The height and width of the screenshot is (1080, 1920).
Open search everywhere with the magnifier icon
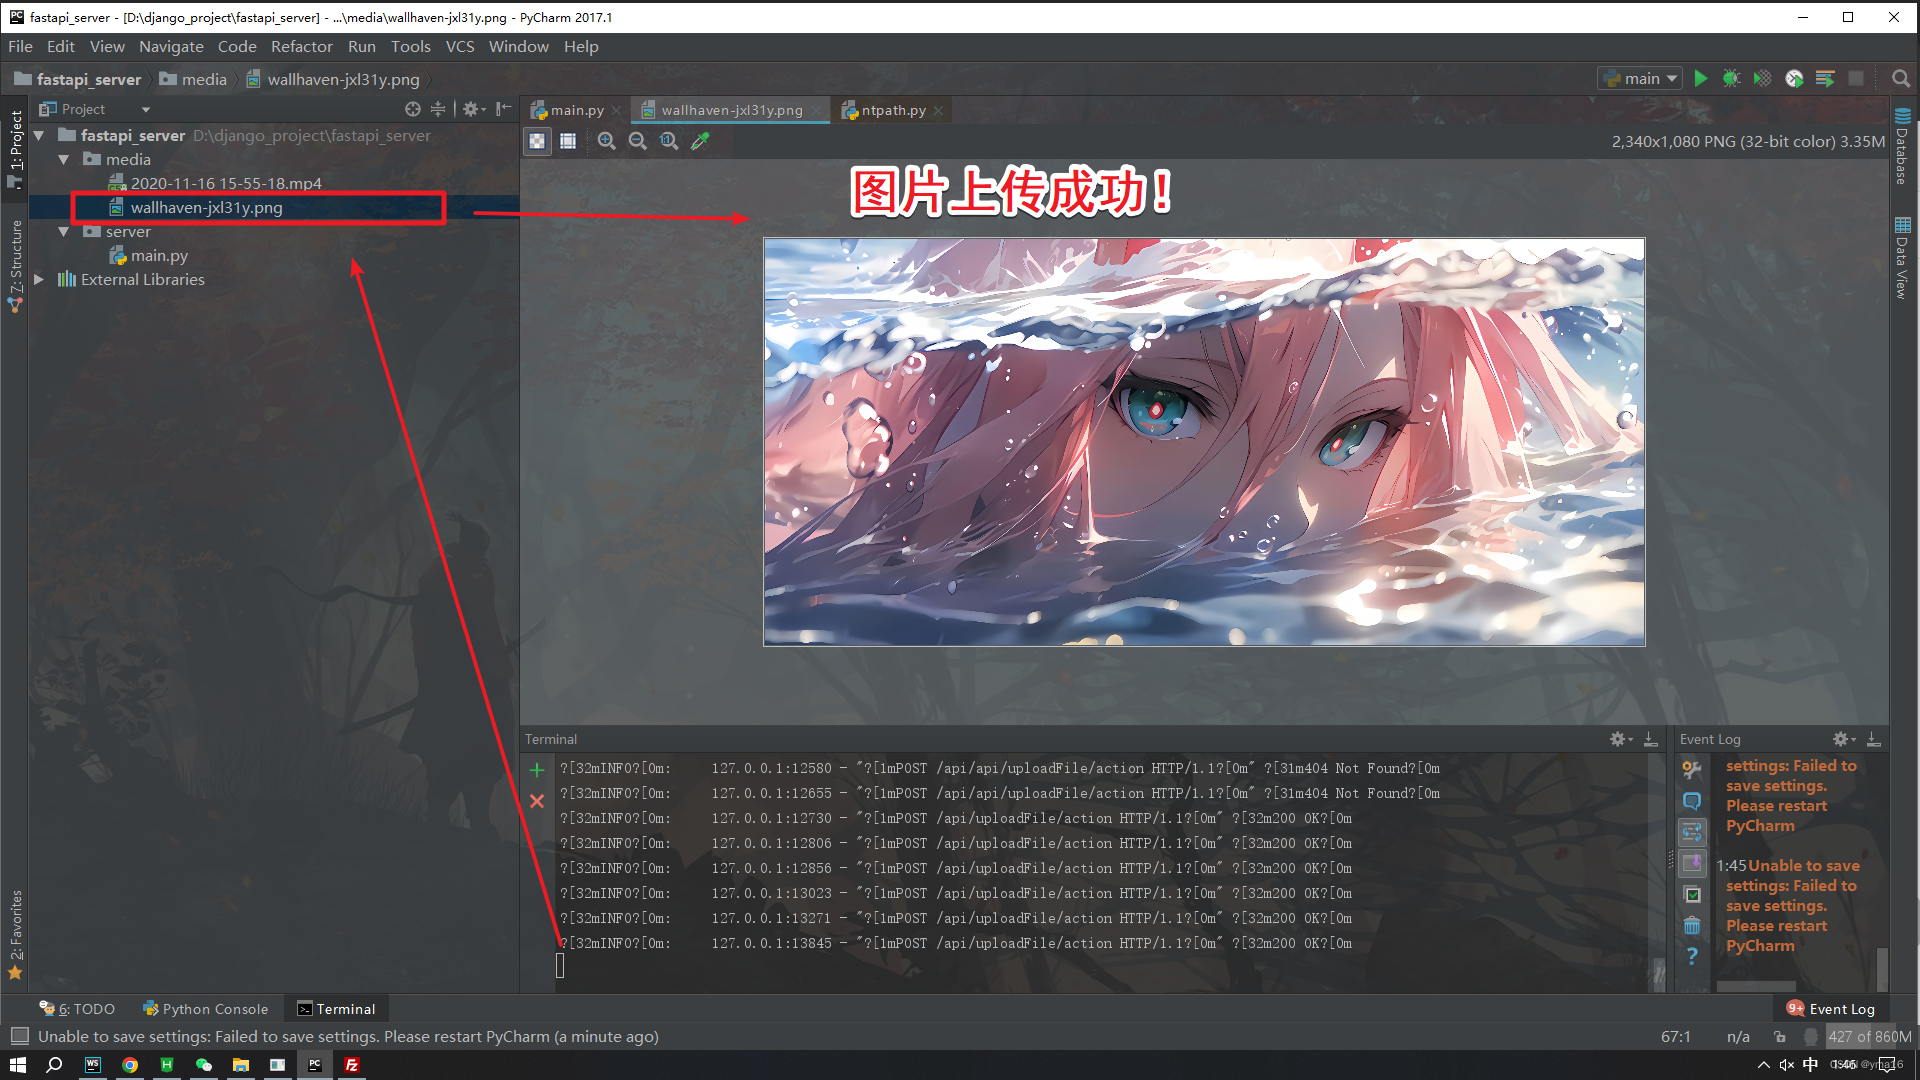pos(1901,78)
